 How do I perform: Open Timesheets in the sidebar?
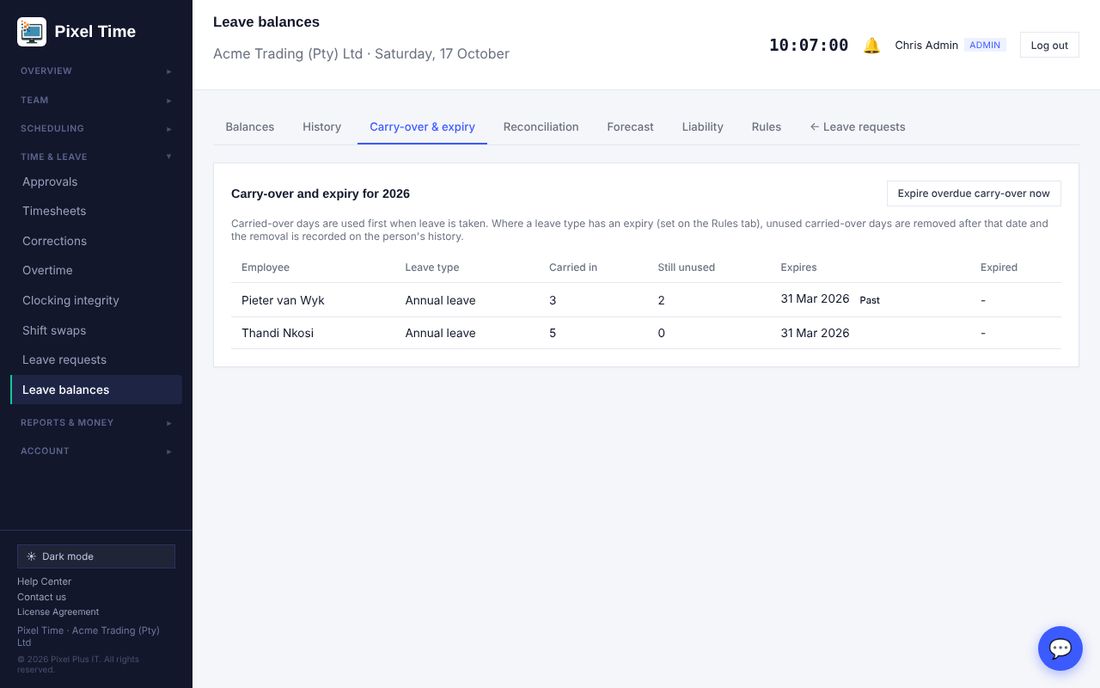click(x=96, y=211)
